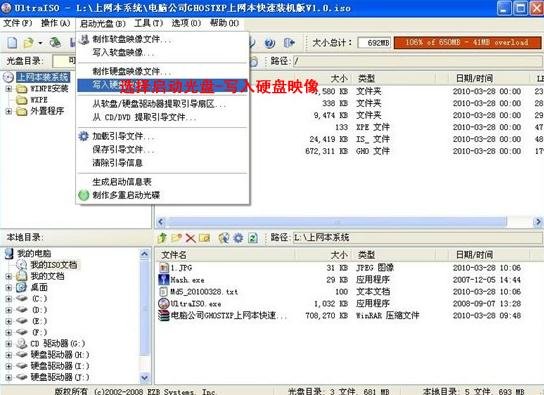Open the 选项(O) menu
This screenshot has width=544, height=395.
click(186, 23)
